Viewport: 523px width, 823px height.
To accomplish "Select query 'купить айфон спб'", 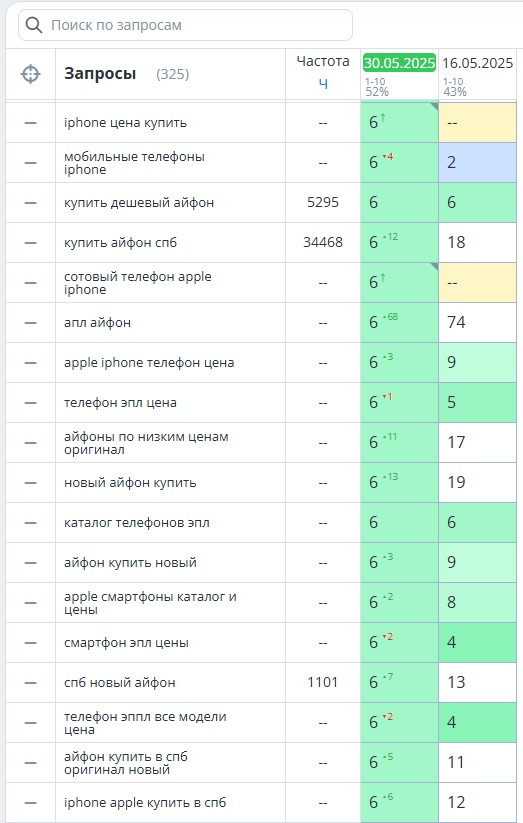I will coord(120,242).
